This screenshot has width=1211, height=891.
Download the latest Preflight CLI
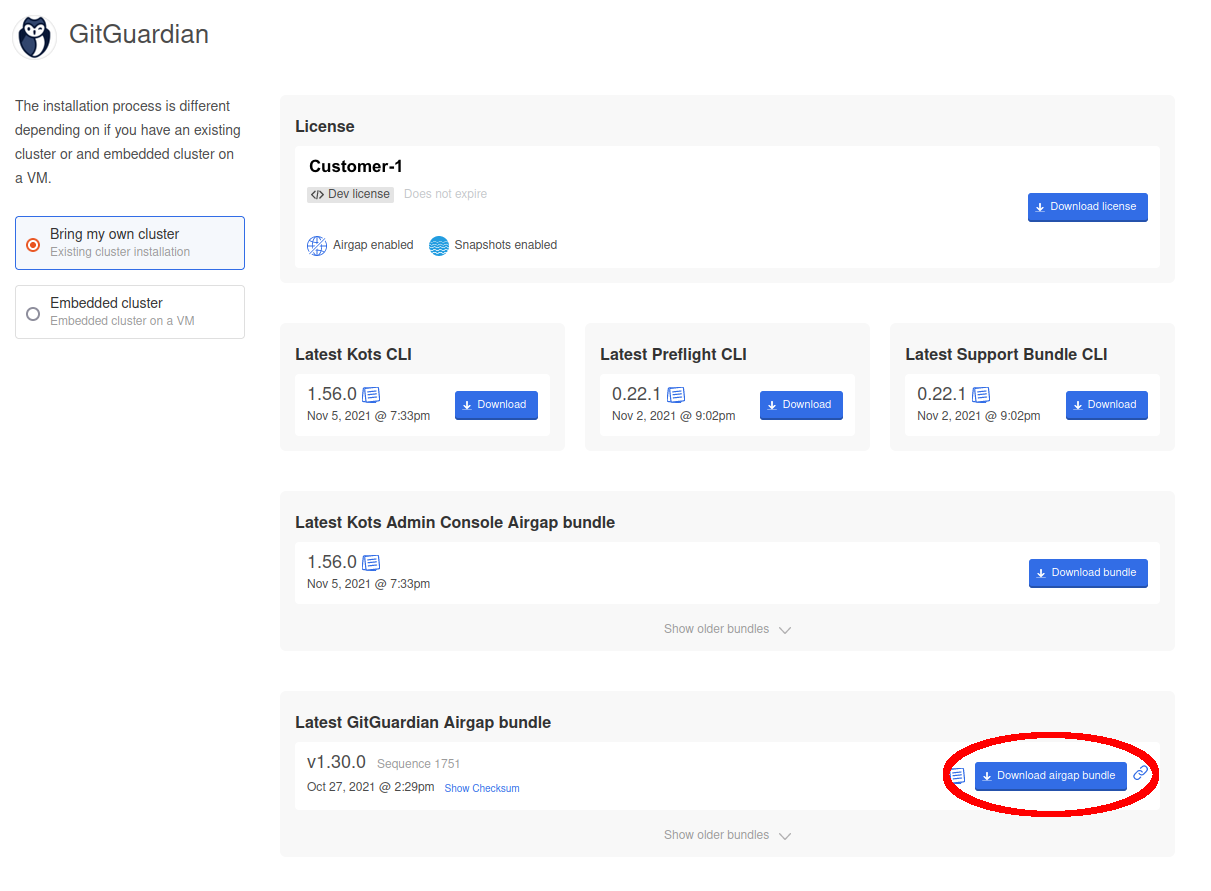point(801,405)
